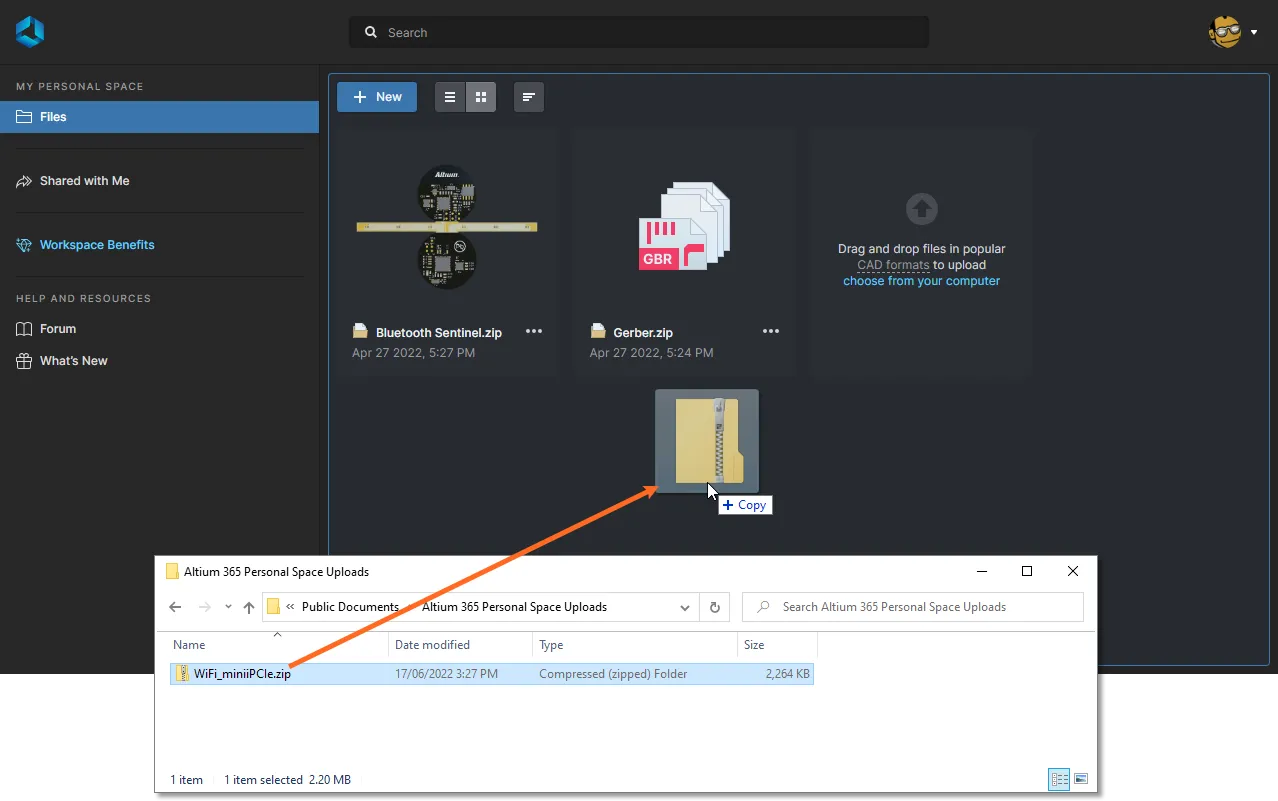Select the WiFi_miniiPCIe.zip file
This screenshot has height=801, width=1278.
tap(492, 674)
